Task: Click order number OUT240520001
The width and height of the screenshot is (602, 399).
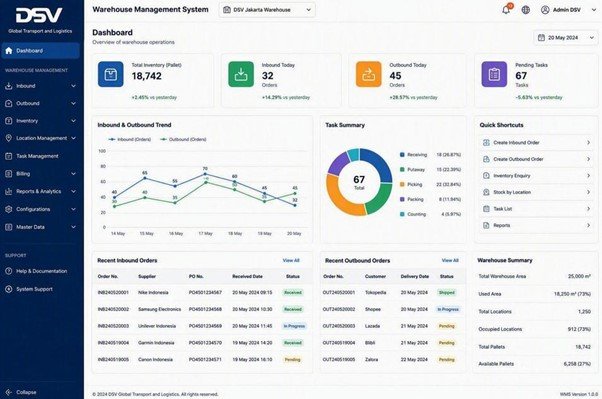Action: coord(339,292)
